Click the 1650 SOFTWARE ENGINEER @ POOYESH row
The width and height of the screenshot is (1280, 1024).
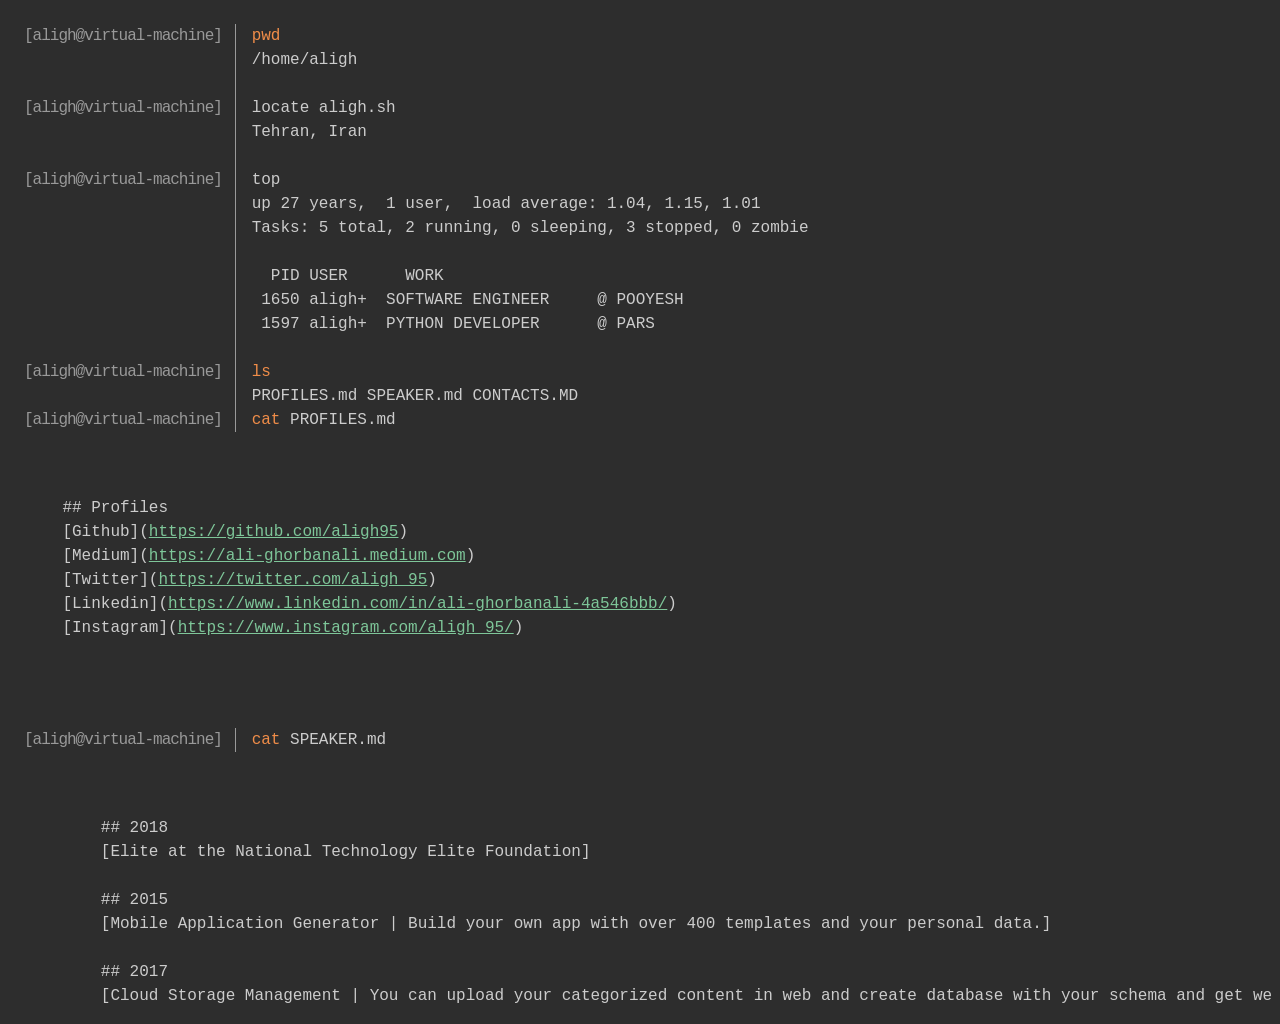pyautogui.click(x=472, y=300)
